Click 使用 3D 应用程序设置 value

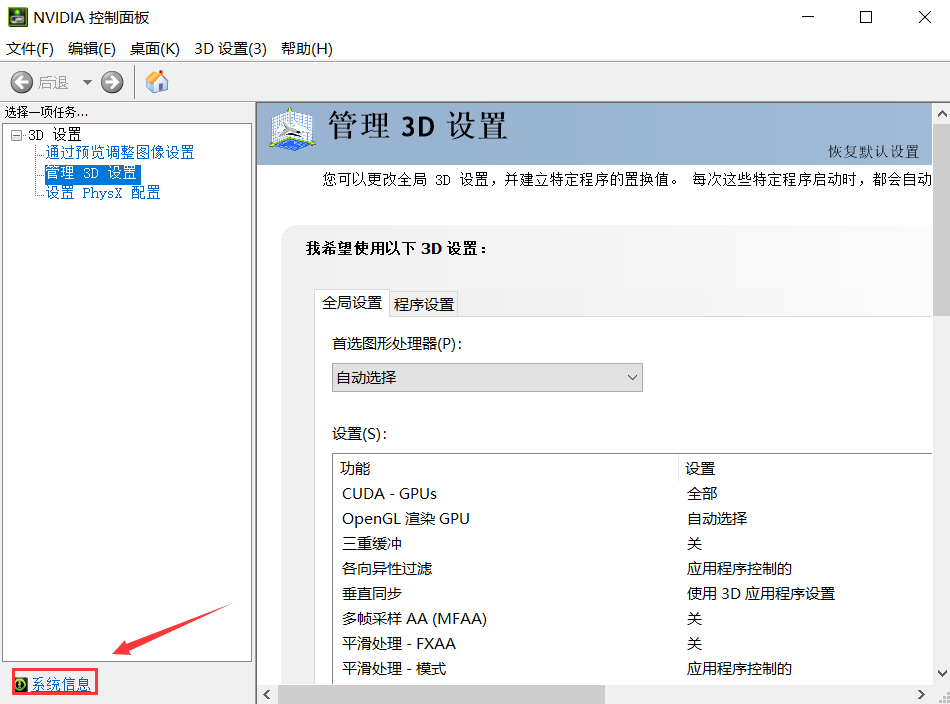(761, 594)
